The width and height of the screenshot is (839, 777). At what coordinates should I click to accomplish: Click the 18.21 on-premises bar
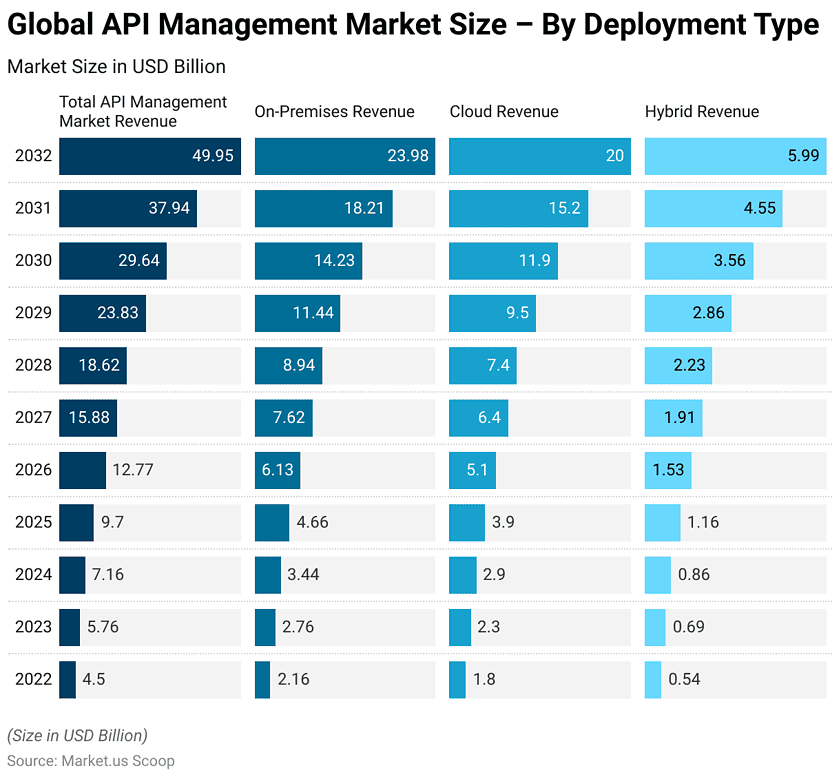324,209
